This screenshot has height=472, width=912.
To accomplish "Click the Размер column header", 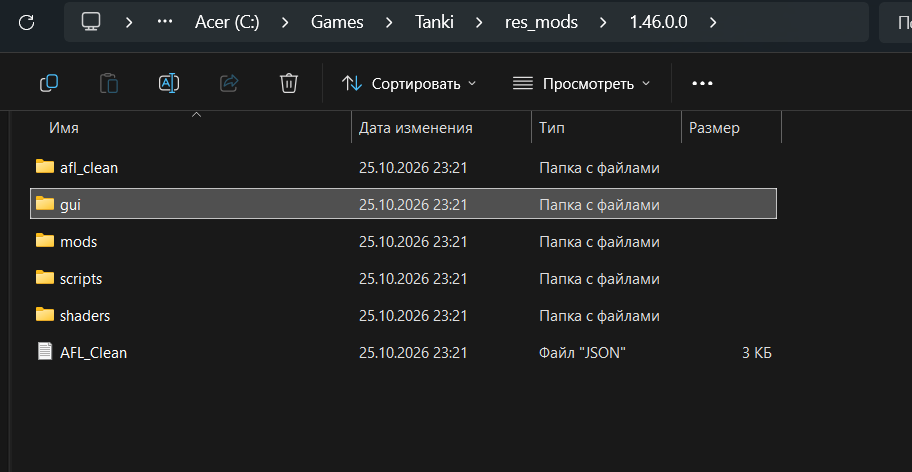I will coord(731,128).
